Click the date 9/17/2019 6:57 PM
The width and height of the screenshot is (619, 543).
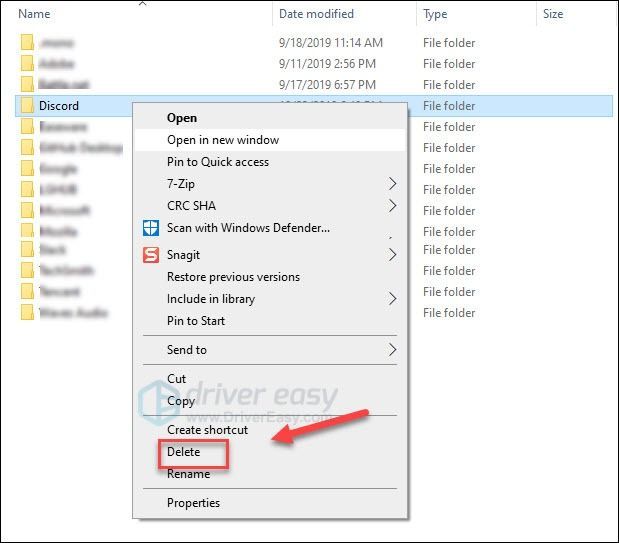tap(327, 85)
